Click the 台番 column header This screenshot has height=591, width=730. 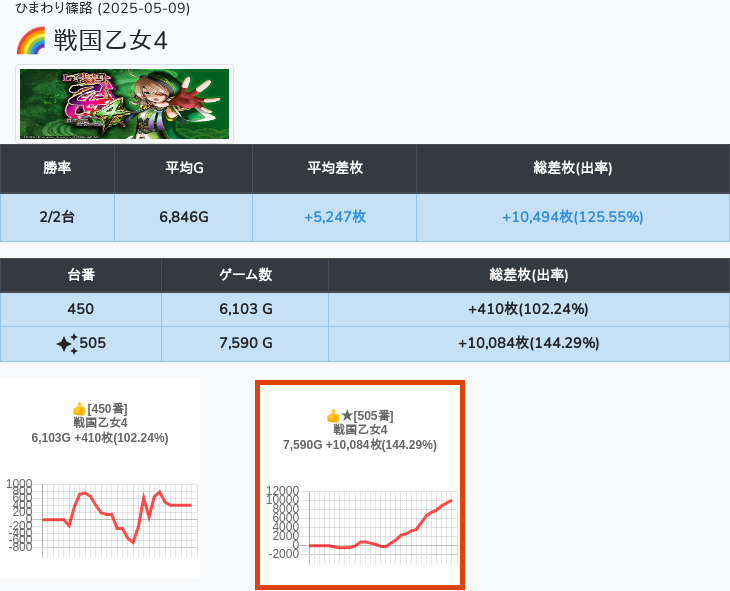(81, 275)
